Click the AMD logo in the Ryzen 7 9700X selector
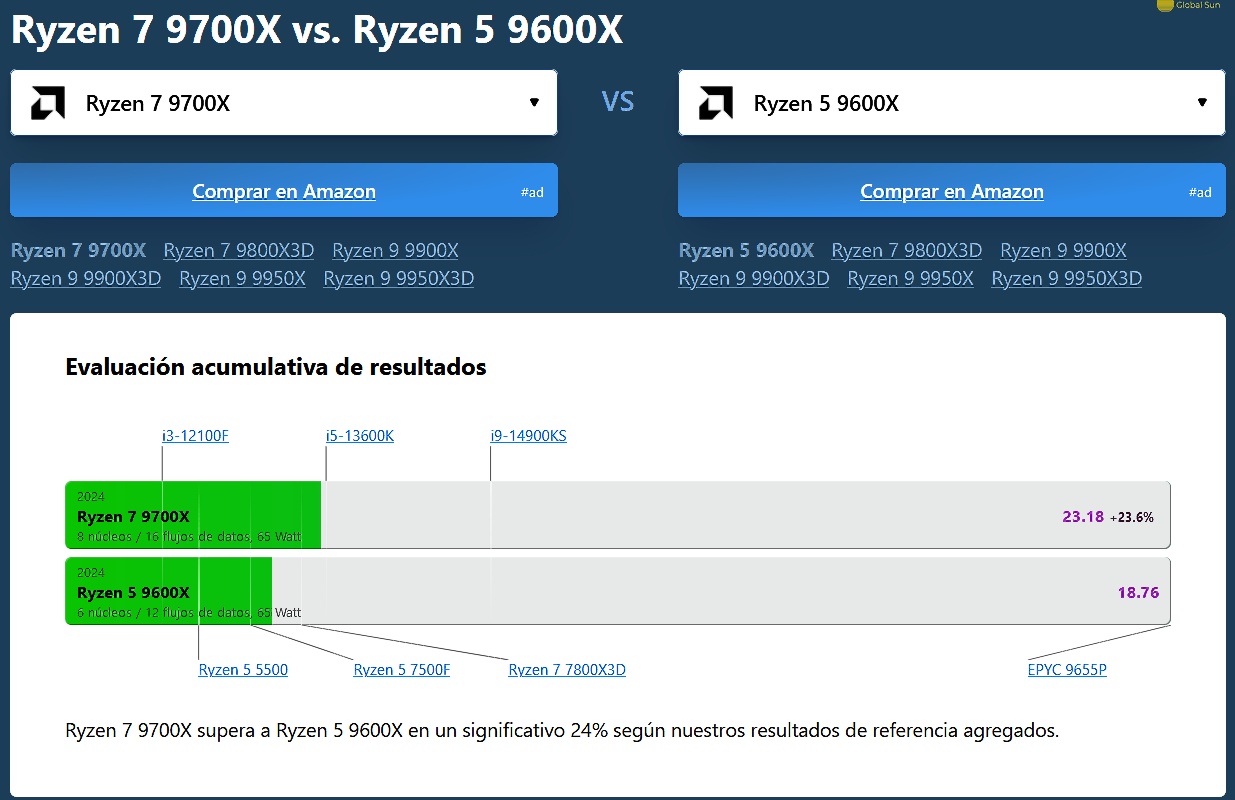The width and height of the screenshot is (1235, 800). 48,103
